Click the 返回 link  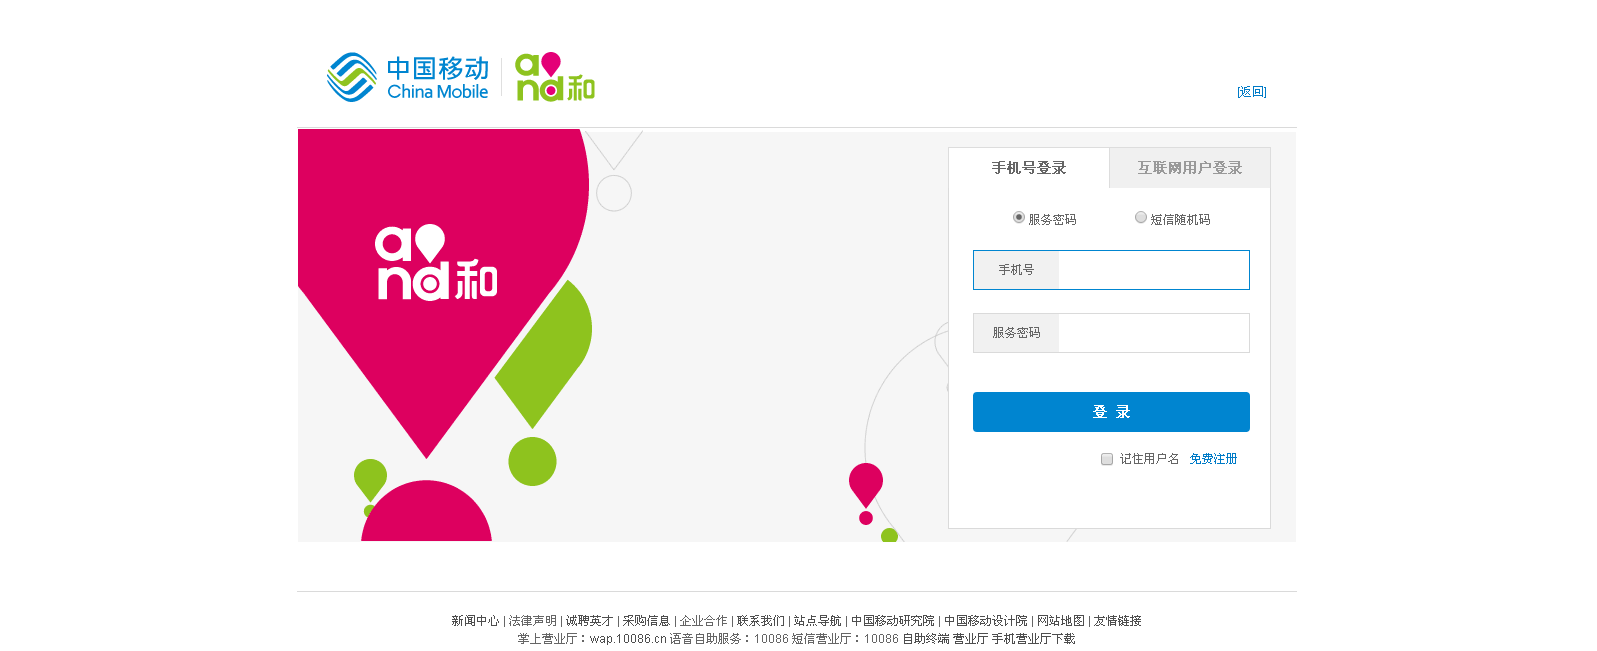pyautogui.click(x=1252, y=92)
